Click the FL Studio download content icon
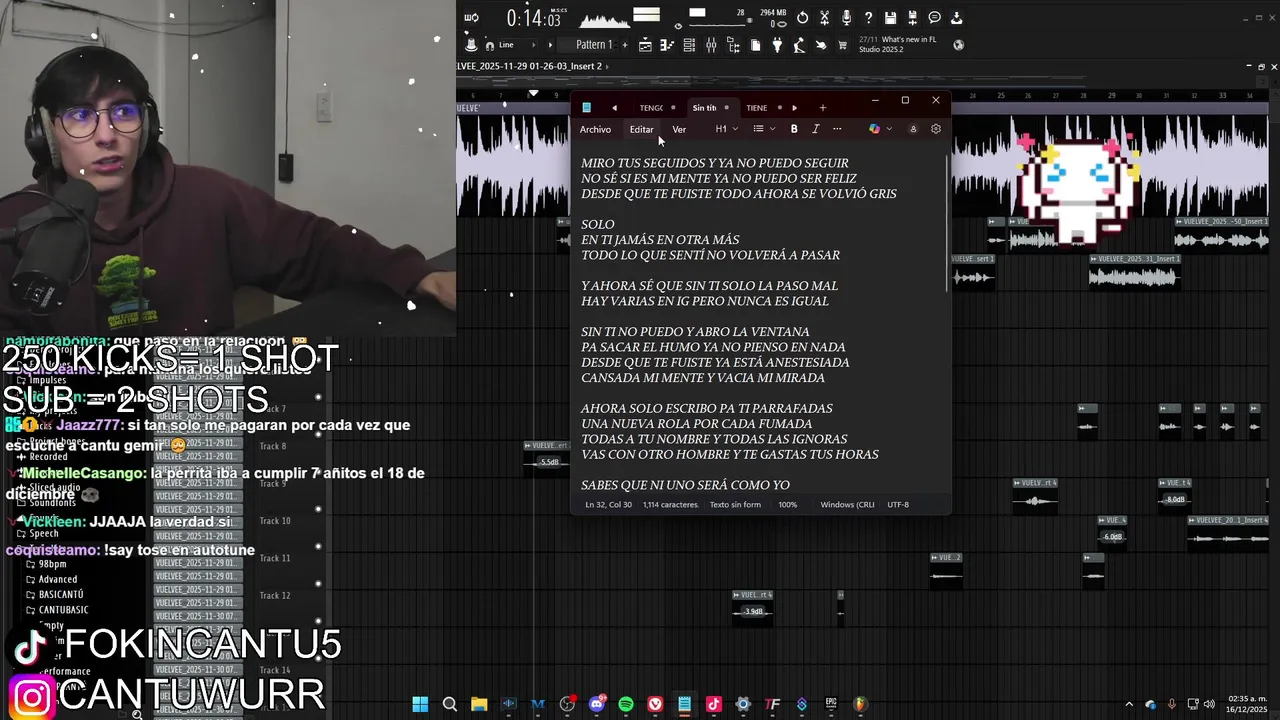1280x720 pixels. click(x=956, y=18)
